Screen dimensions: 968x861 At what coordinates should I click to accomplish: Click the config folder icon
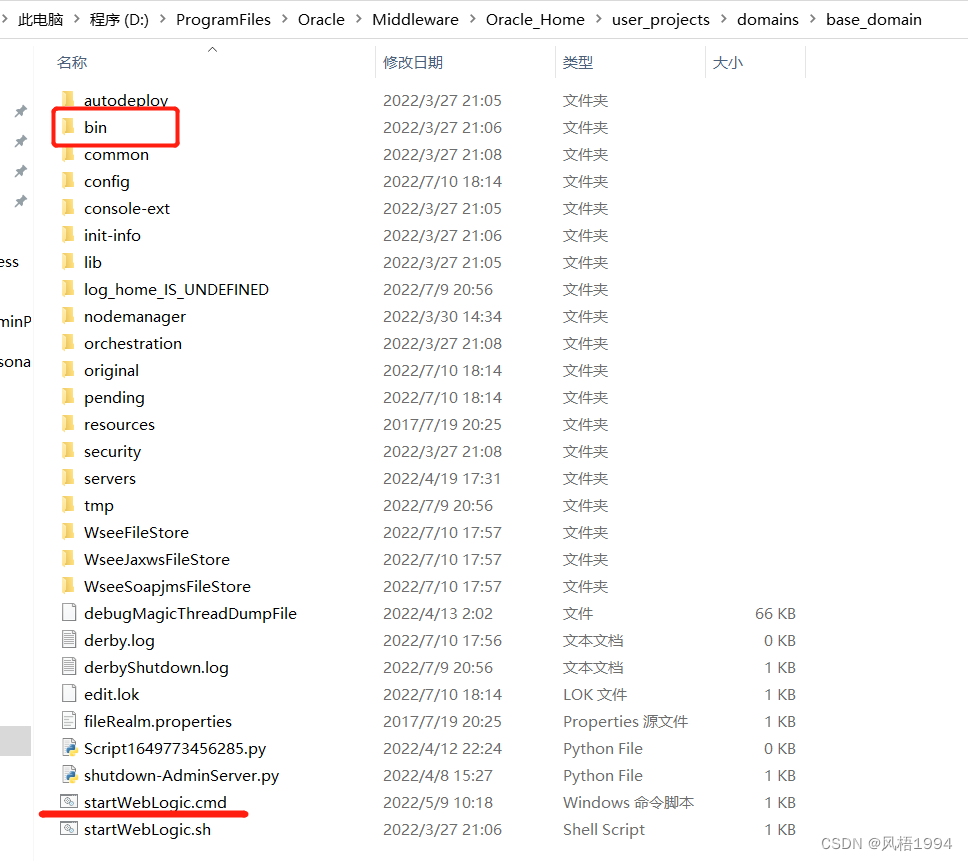(x=69, y=181)
